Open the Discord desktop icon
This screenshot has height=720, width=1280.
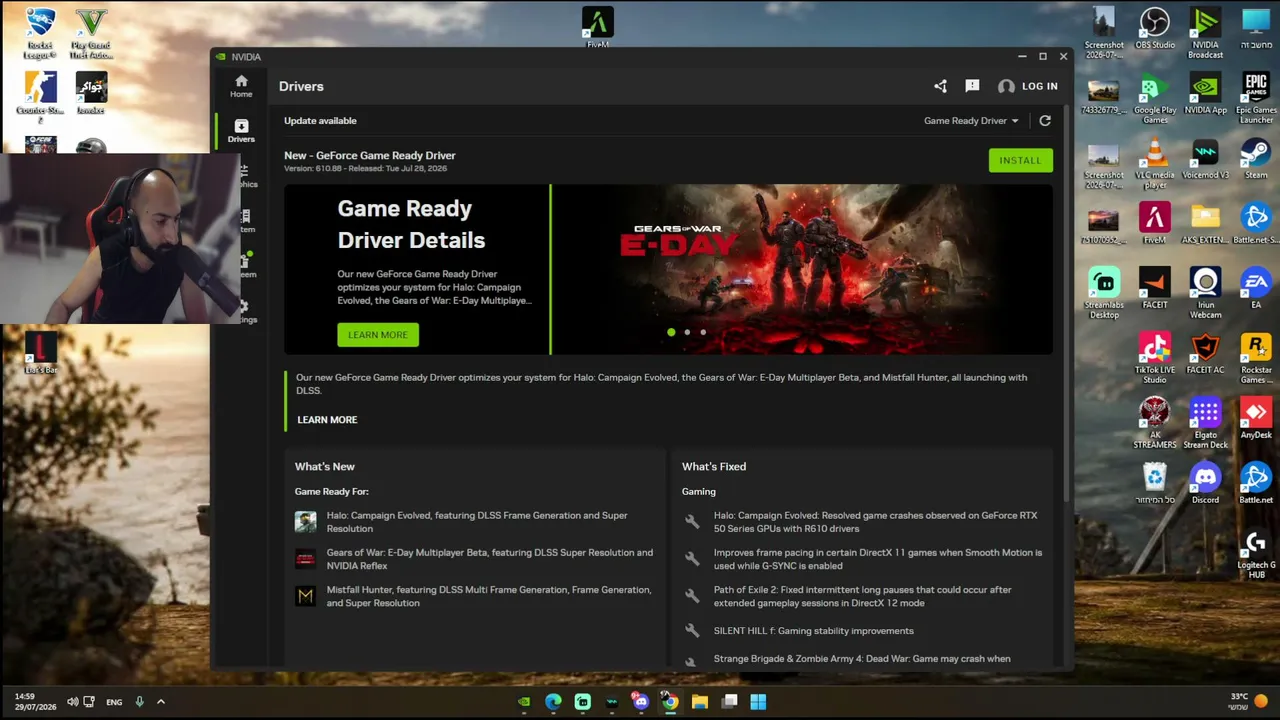point(1205,483)
